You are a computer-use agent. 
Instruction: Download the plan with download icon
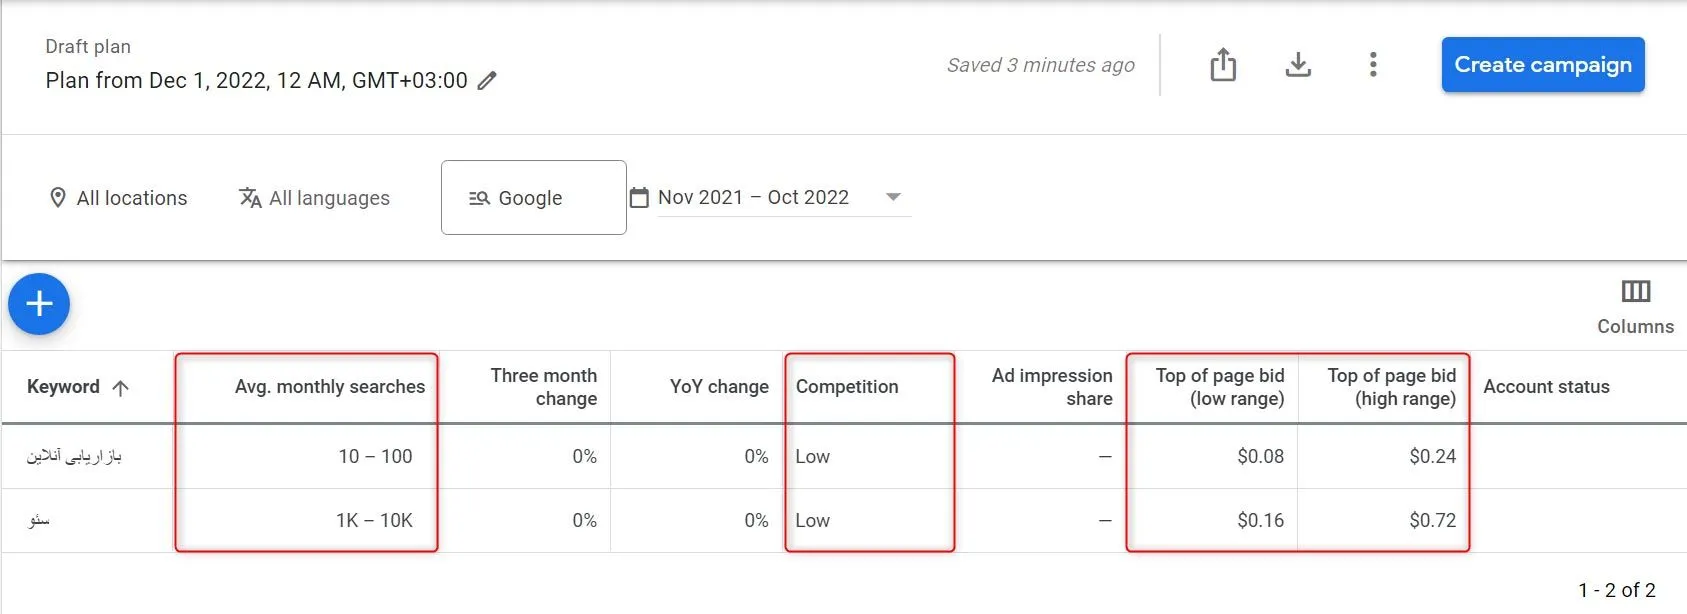click(x=1298, y=65)
